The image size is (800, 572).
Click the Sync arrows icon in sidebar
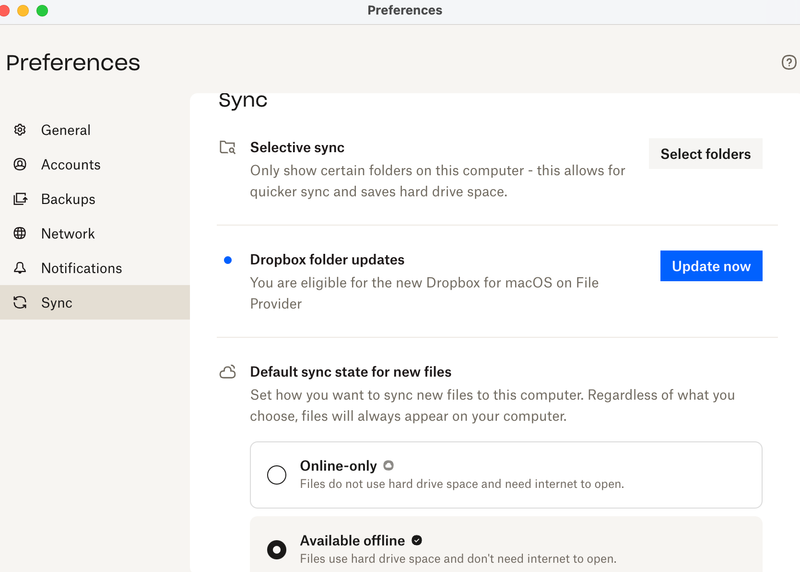click(x=20, y=303)
